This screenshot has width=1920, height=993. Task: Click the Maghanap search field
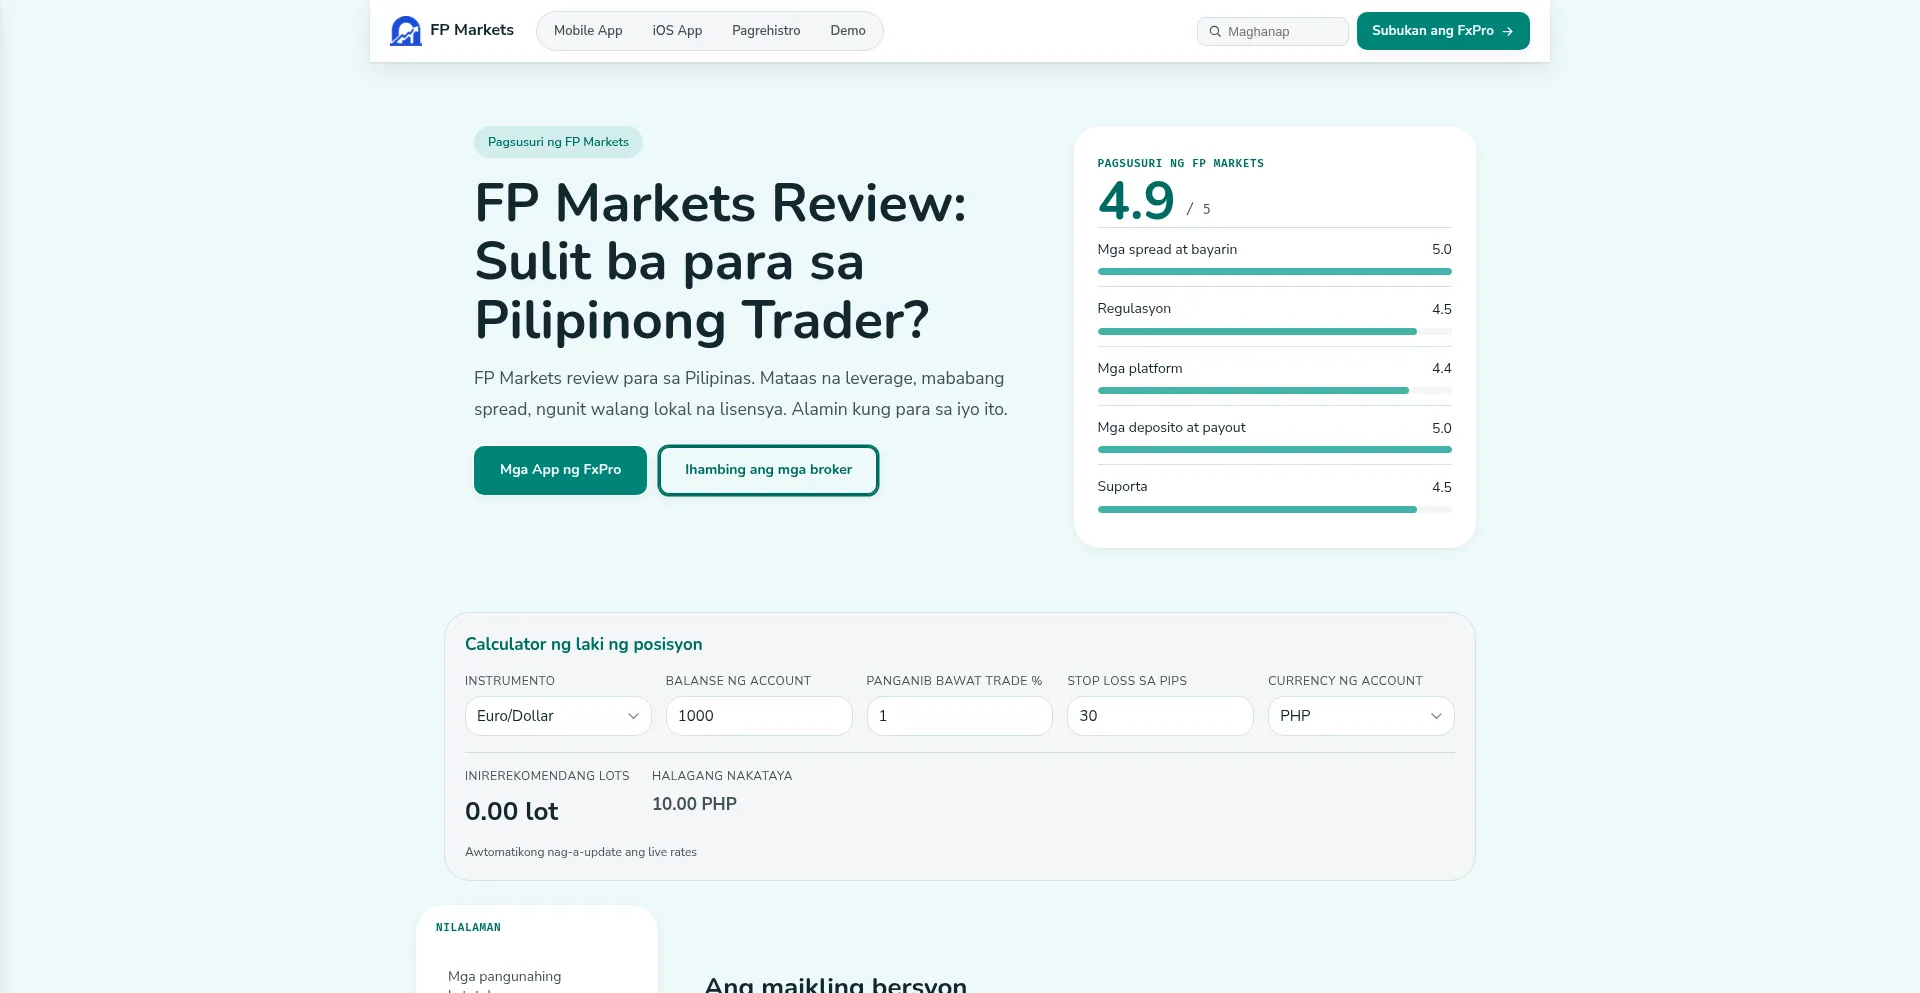1273,32
